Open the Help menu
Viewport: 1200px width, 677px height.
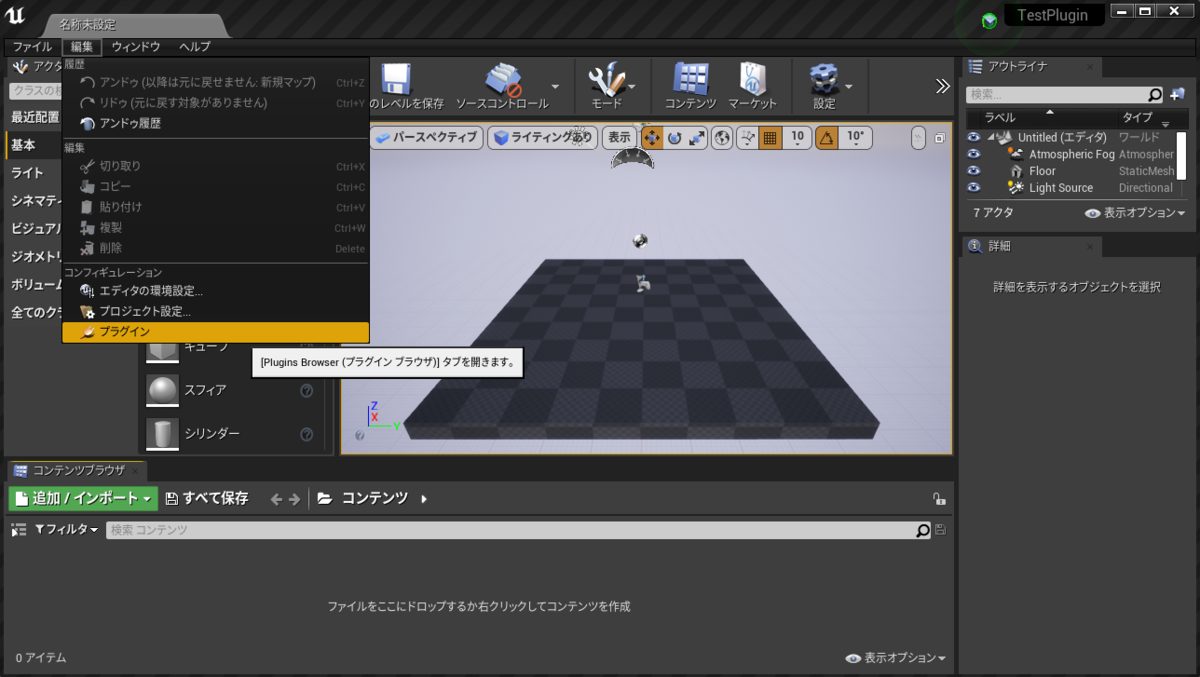[195, 47]
